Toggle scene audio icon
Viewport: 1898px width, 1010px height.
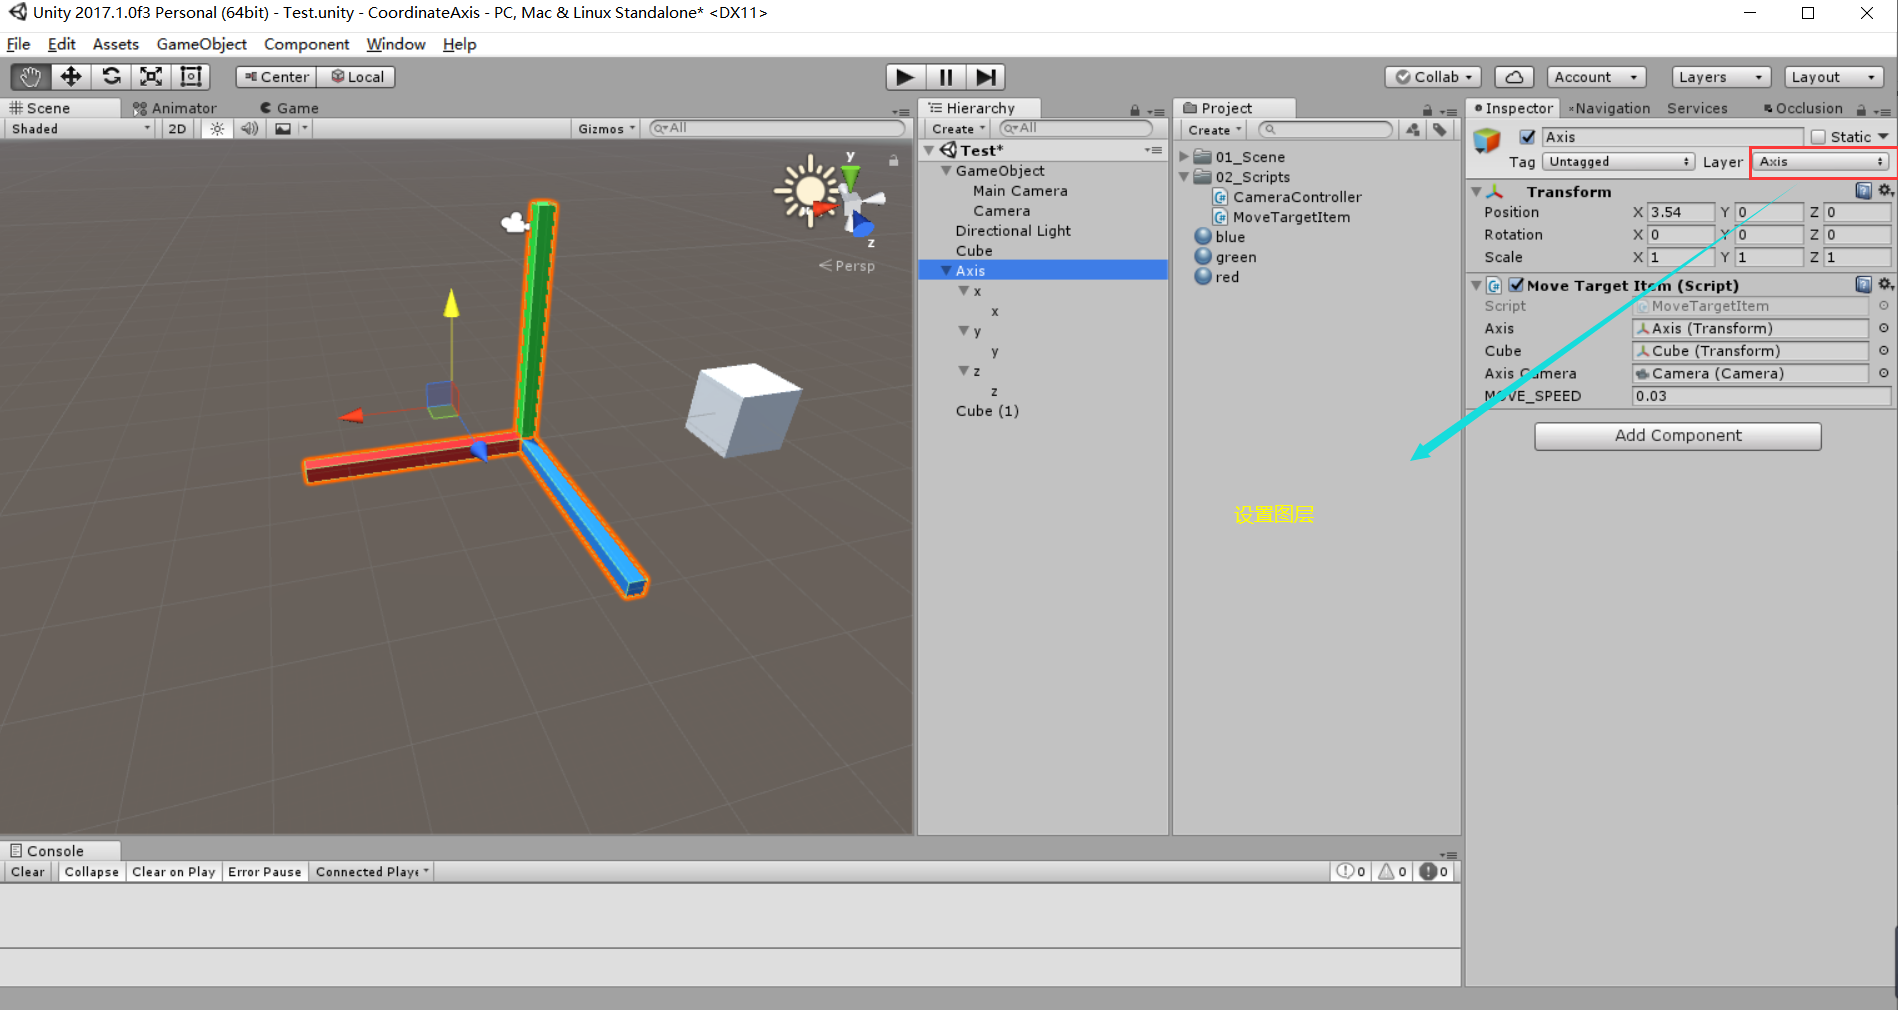coord(250,129)
